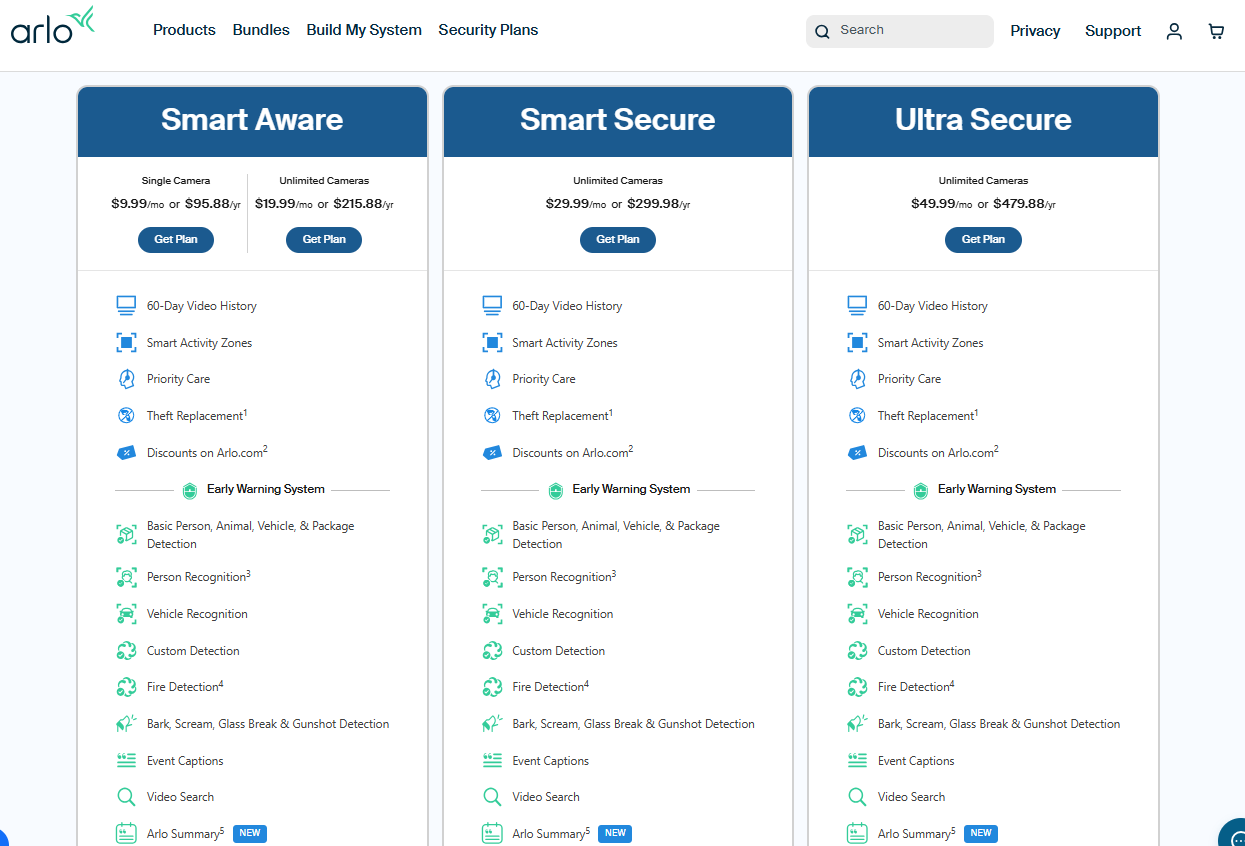Viewport: 1245px width, 846px height.
Task: Click the 60-Day Video History icon in Ultra Secure
Action: [x=857, y=306]
